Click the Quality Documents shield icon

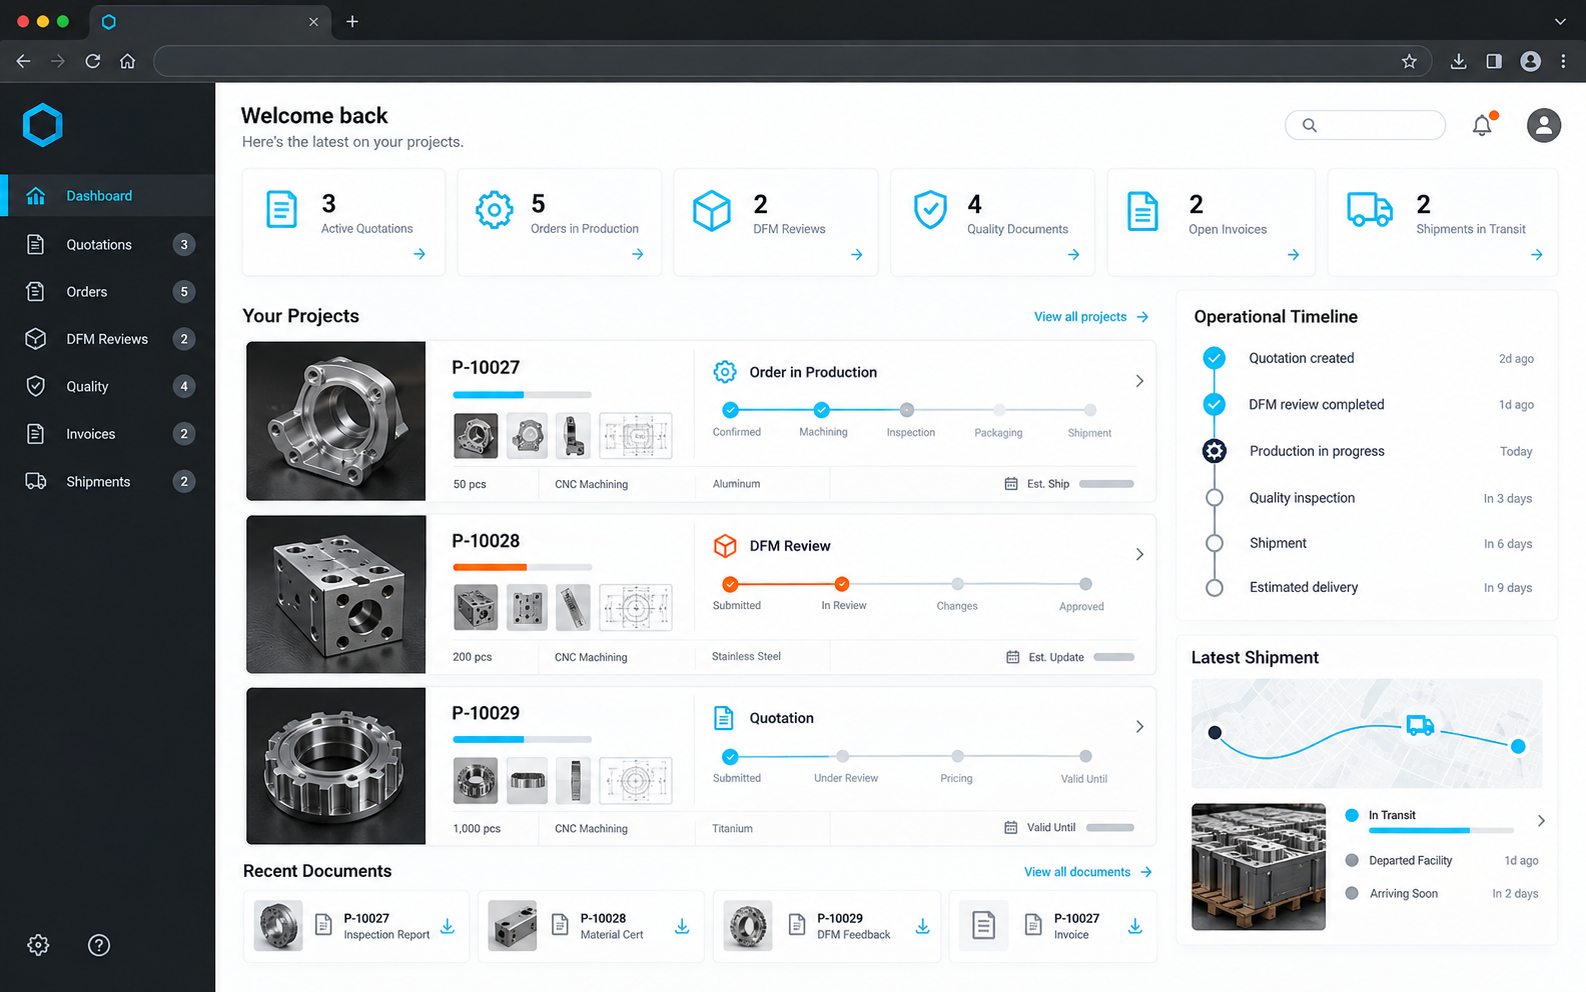(x=930, y=210)
